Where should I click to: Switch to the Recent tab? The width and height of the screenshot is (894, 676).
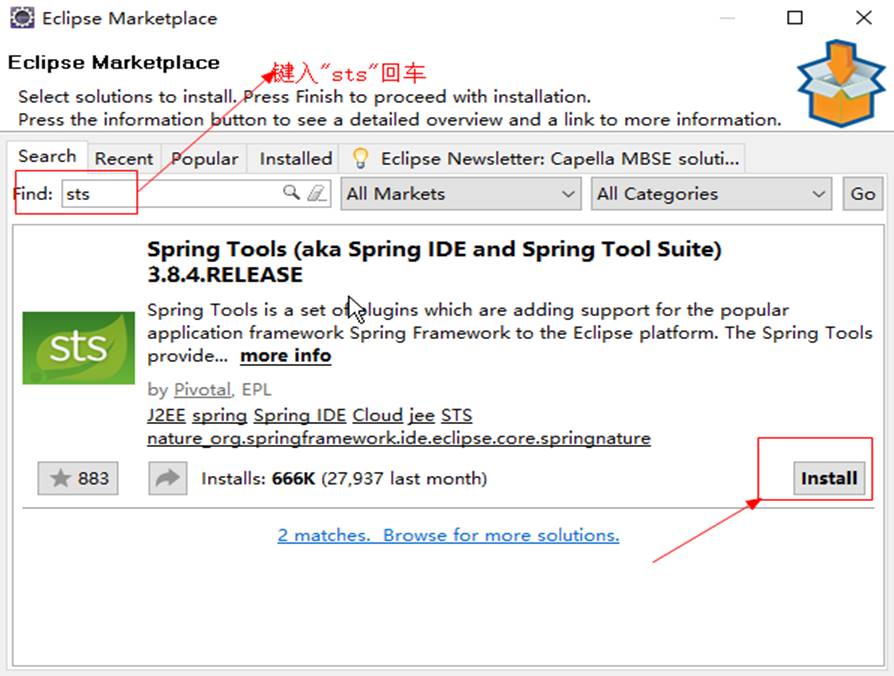(x=124, y=158)
